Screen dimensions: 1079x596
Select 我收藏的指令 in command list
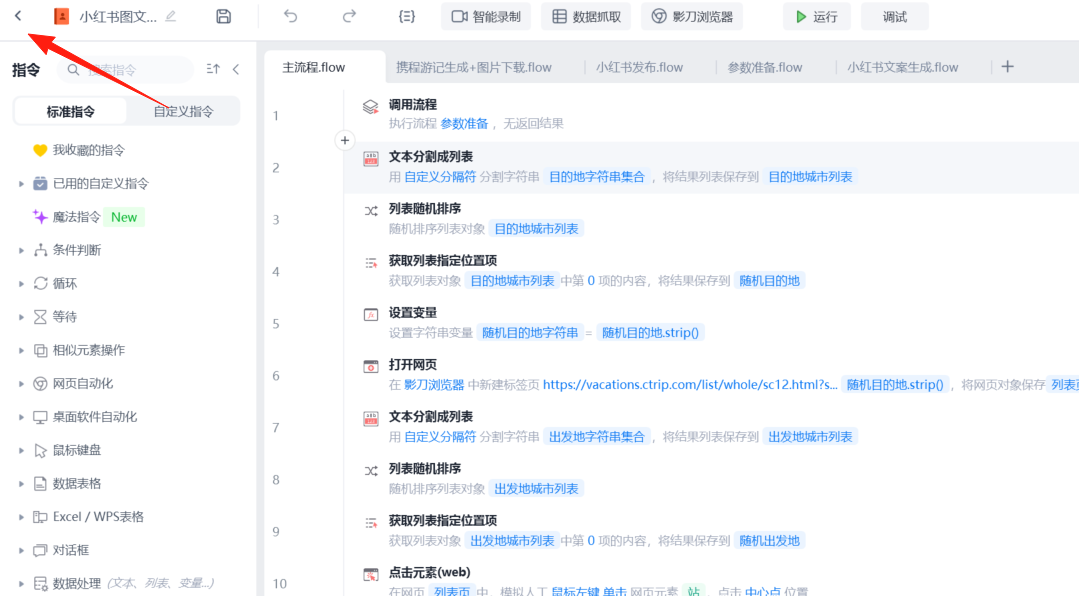[88, 150]
